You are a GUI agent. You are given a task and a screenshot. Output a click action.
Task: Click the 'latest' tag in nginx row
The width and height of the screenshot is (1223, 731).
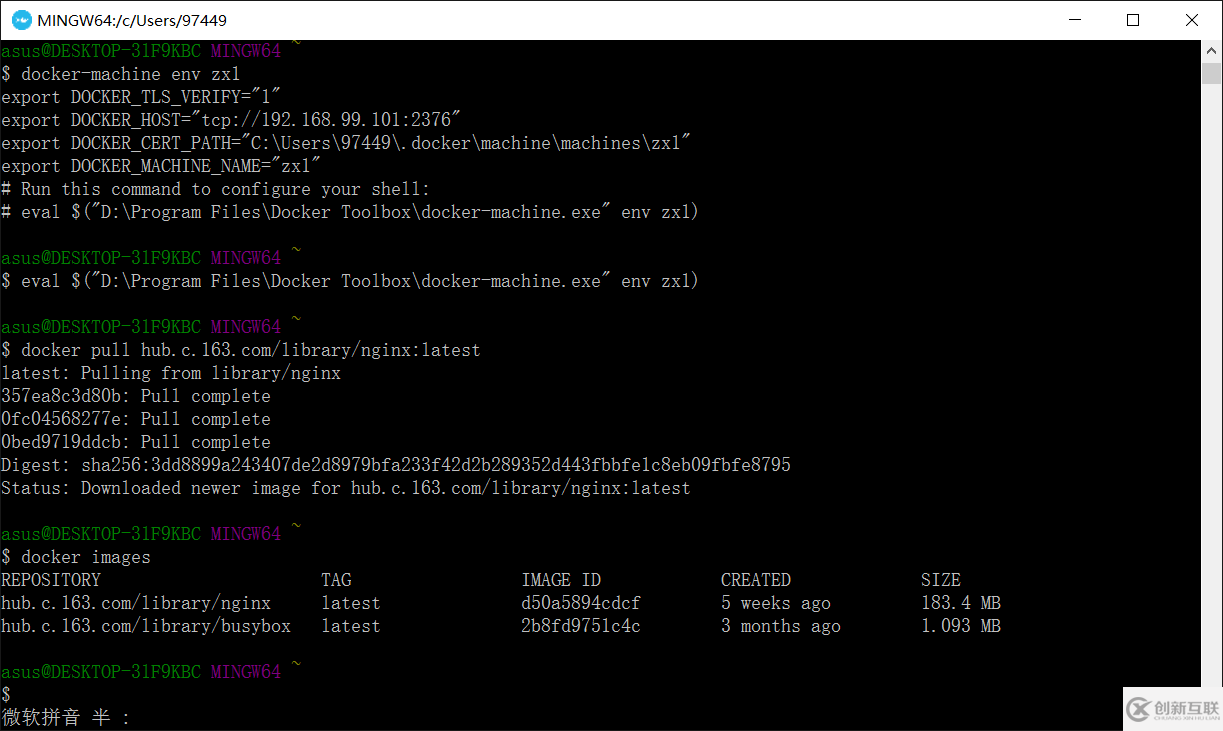click(351, 603)
